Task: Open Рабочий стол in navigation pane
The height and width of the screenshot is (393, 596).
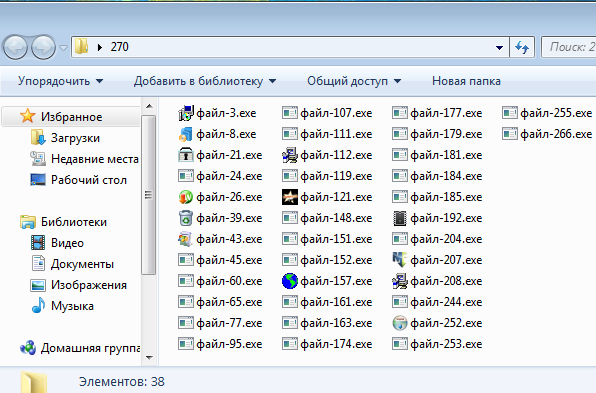Action: pyautogui.click(x=89, y=180)
